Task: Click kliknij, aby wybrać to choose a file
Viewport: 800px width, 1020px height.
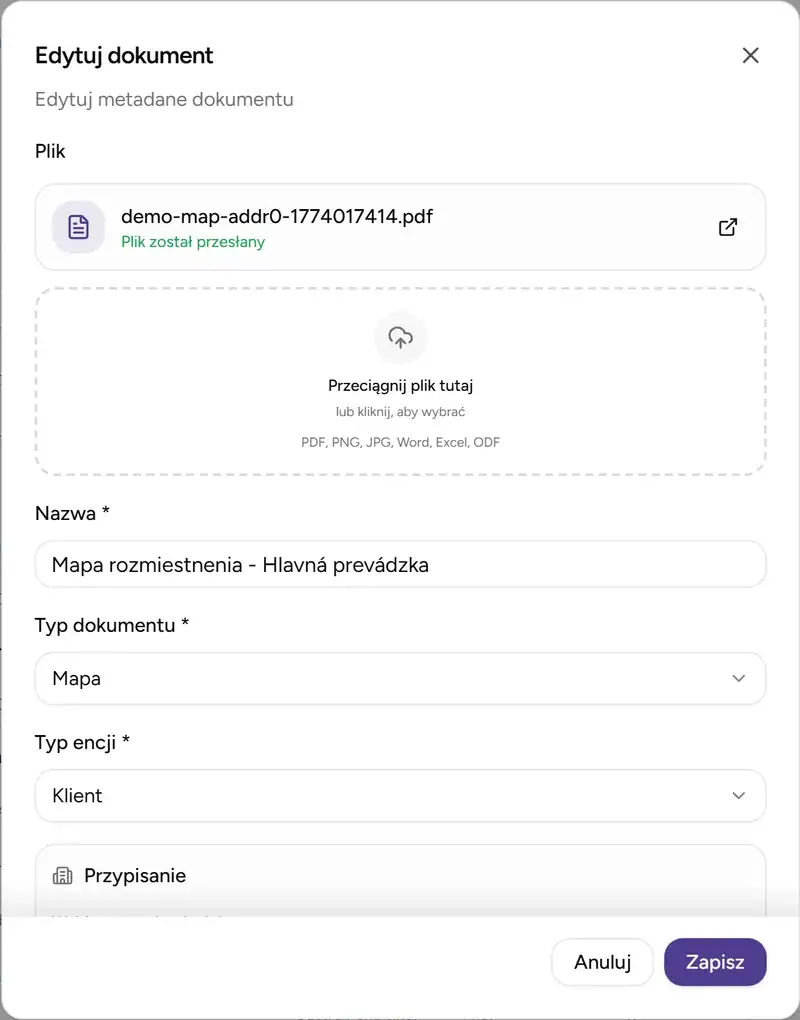Action: pos(400,411)
